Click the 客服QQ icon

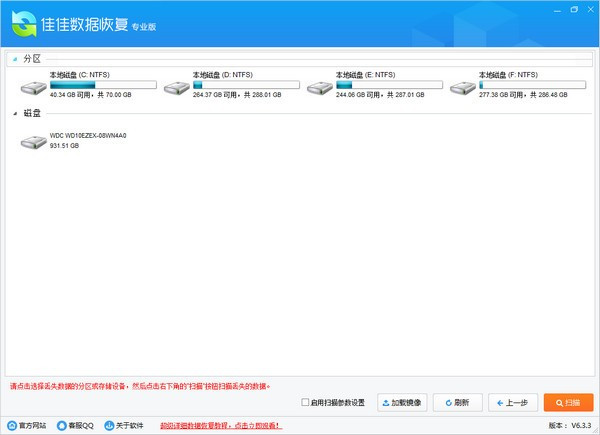[61, 425]
